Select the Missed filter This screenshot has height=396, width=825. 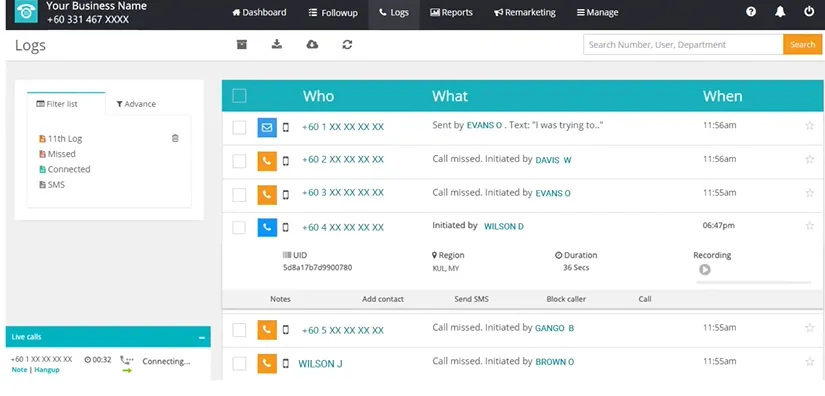[57, 154]
